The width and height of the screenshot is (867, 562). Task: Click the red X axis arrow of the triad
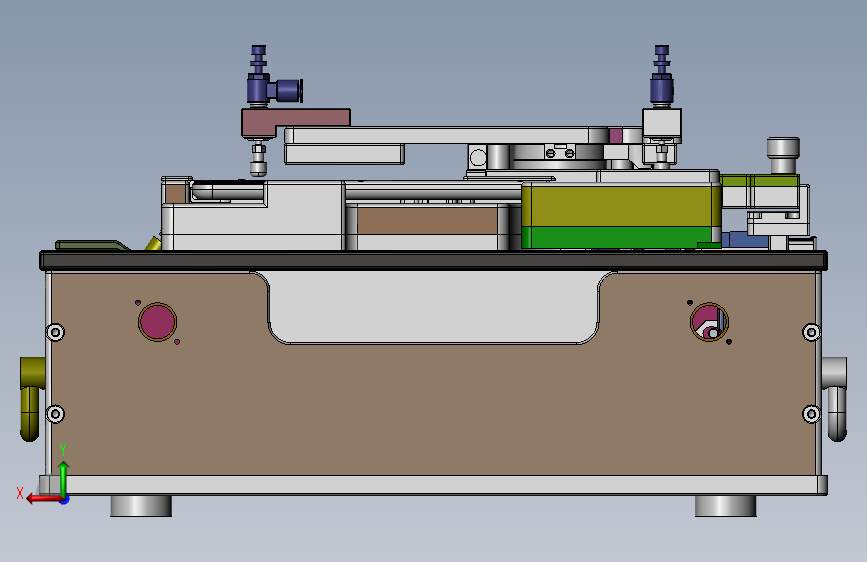(x=44, y=498)
